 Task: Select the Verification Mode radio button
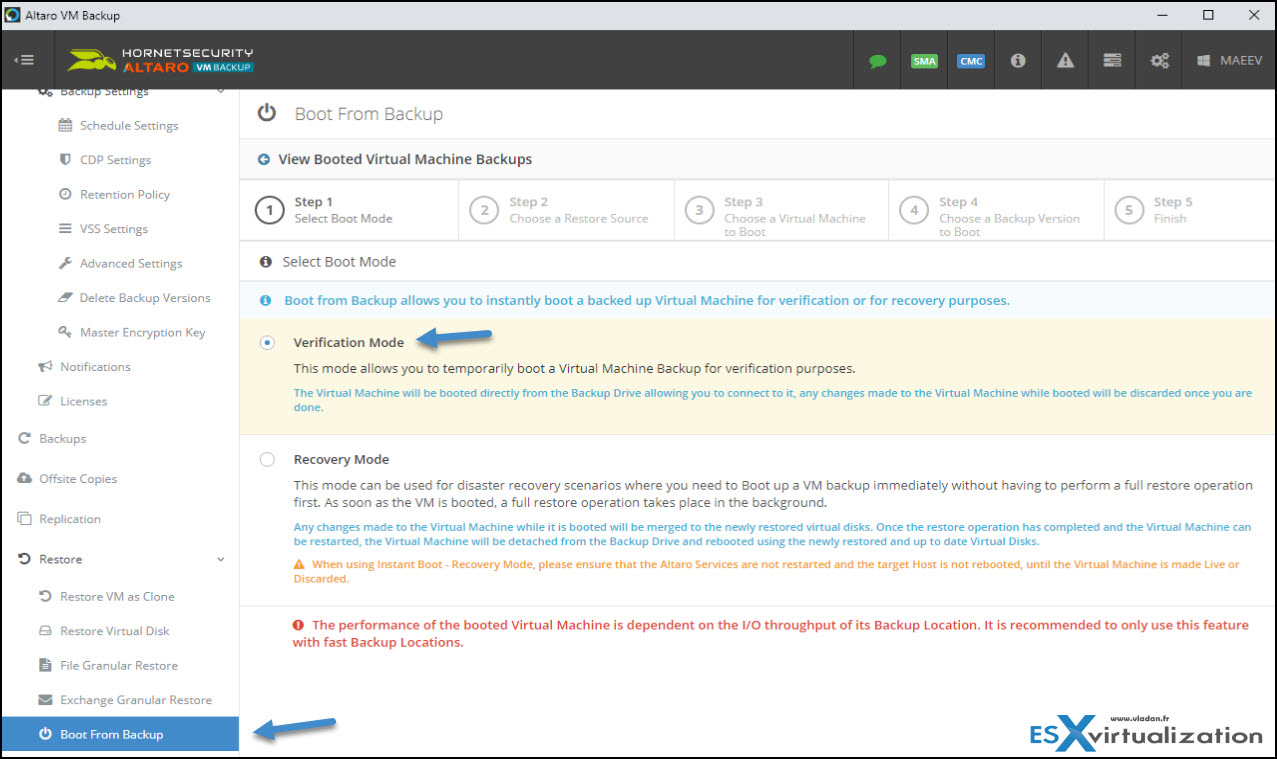267,342
